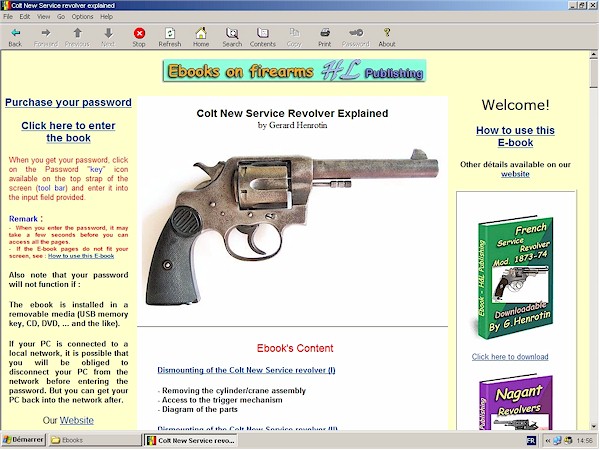Click 'Click here to download' link

click(x=510, y=357)
